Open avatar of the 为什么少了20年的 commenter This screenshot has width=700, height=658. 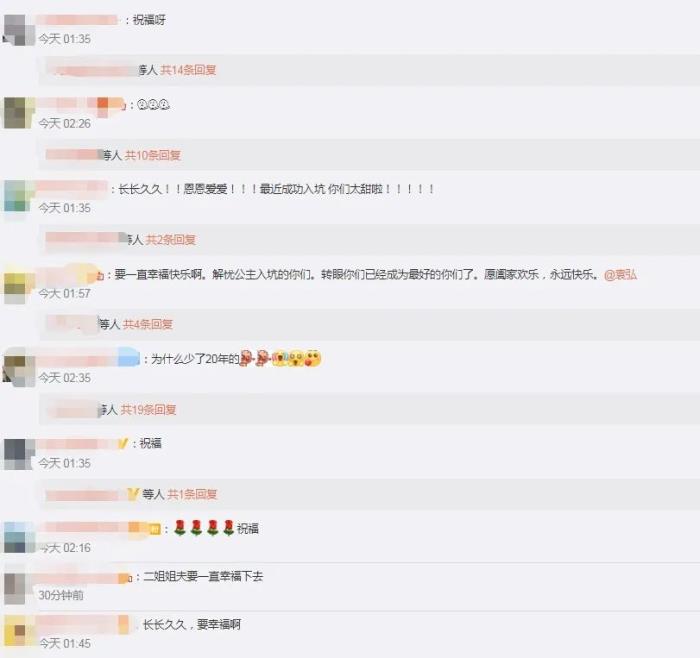(x=19, y=368)
